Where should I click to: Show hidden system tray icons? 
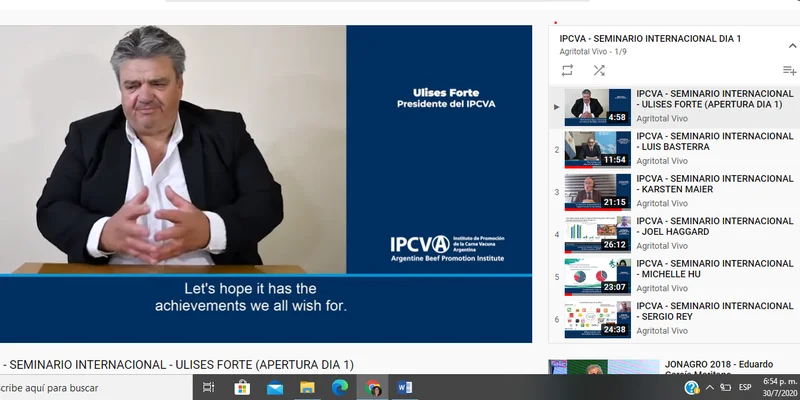click(710, 388)
